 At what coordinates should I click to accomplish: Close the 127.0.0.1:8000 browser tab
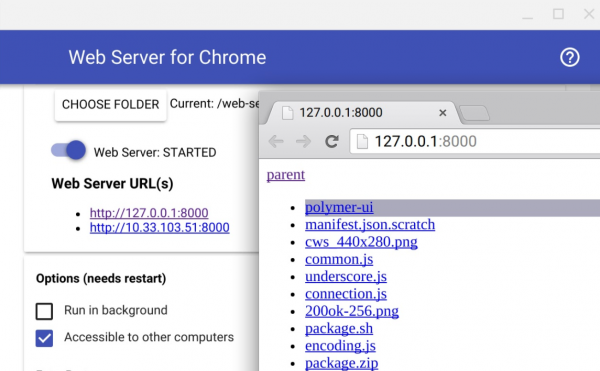[443, 113]
